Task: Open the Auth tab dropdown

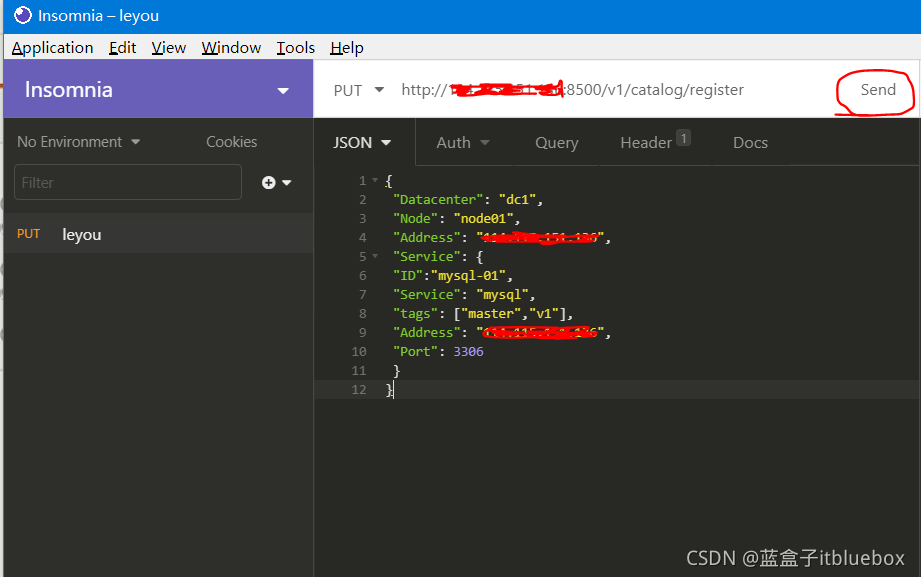Action: 463,143
